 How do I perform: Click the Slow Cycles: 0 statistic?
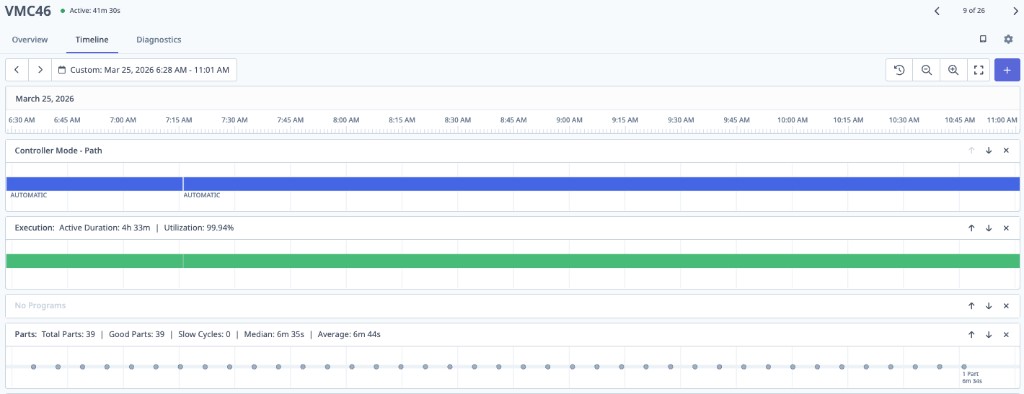tap(204, 334)
